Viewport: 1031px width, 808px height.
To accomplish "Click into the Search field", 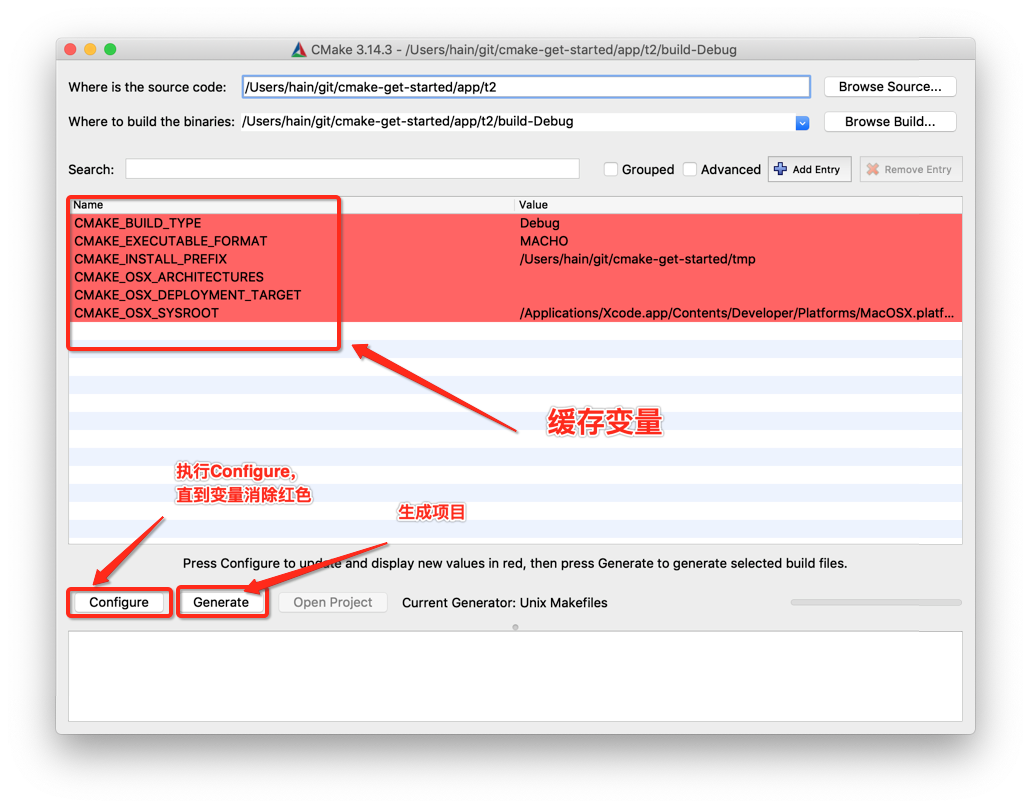I will (x=352, y=169).
